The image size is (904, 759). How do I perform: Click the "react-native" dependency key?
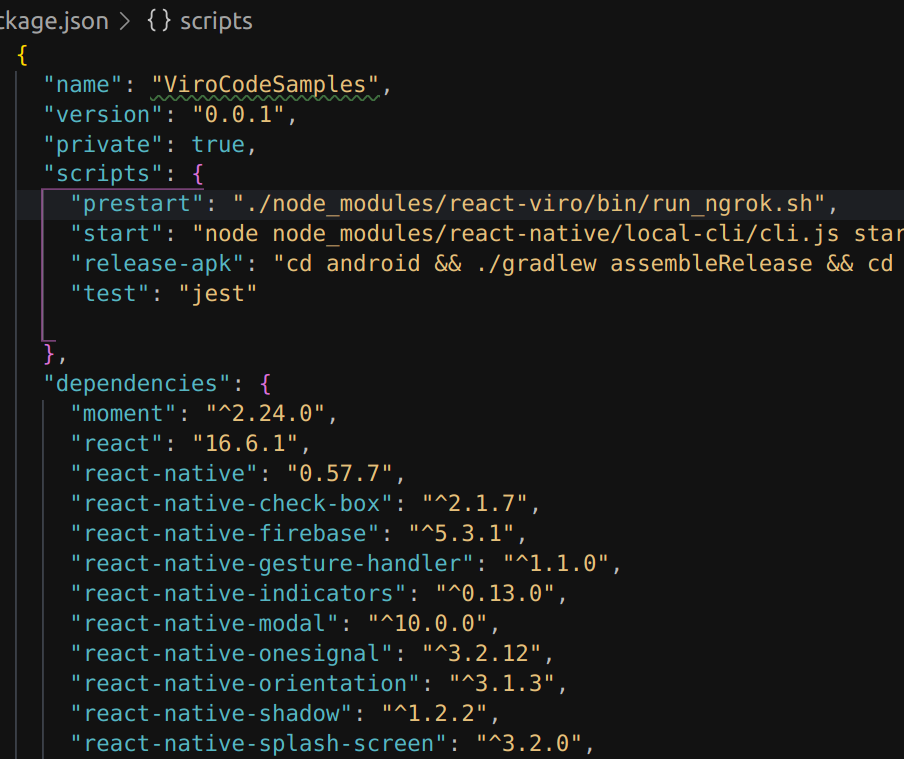click(164, 474)
